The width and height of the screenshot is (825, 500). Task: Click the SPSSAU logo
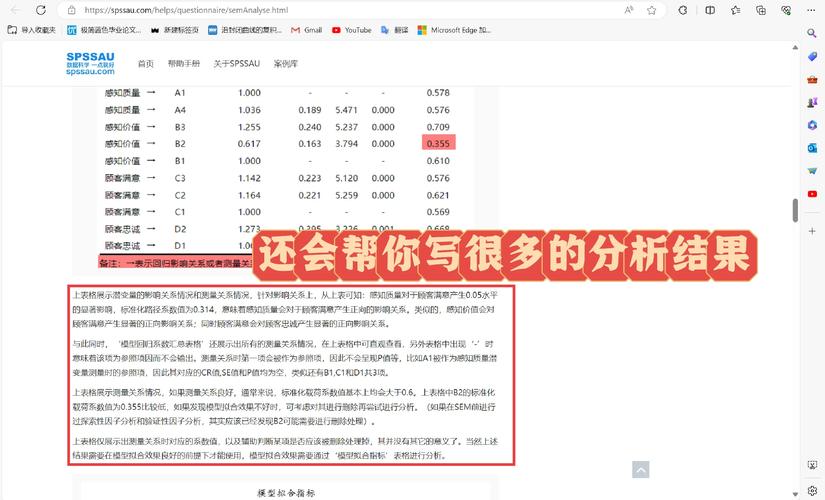pyautogui.click(x=90, y=64)
